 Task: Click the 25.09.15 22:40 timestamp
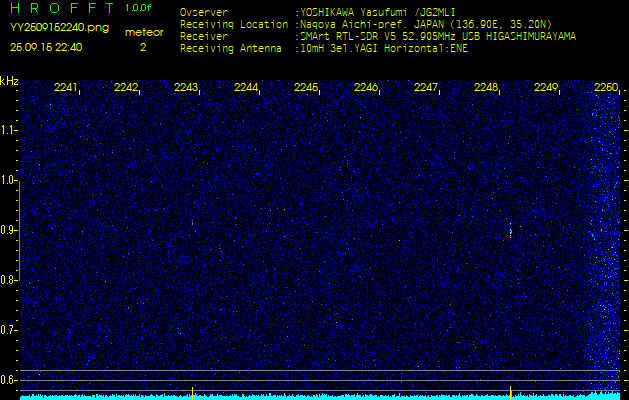coord(46,47)
